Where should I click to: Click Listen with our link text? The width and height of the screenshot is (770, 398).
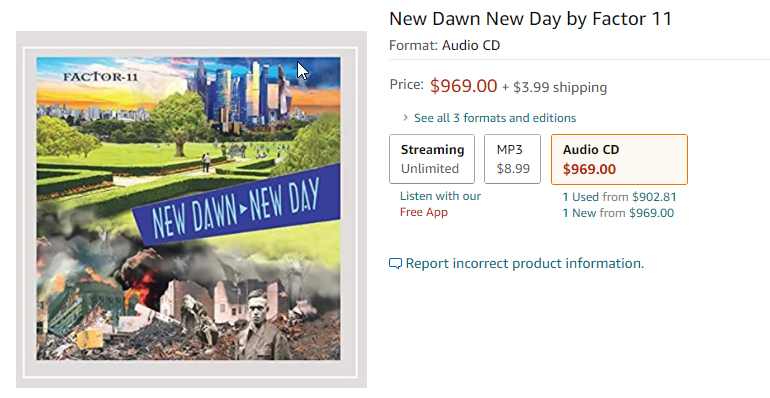point(440,196)
